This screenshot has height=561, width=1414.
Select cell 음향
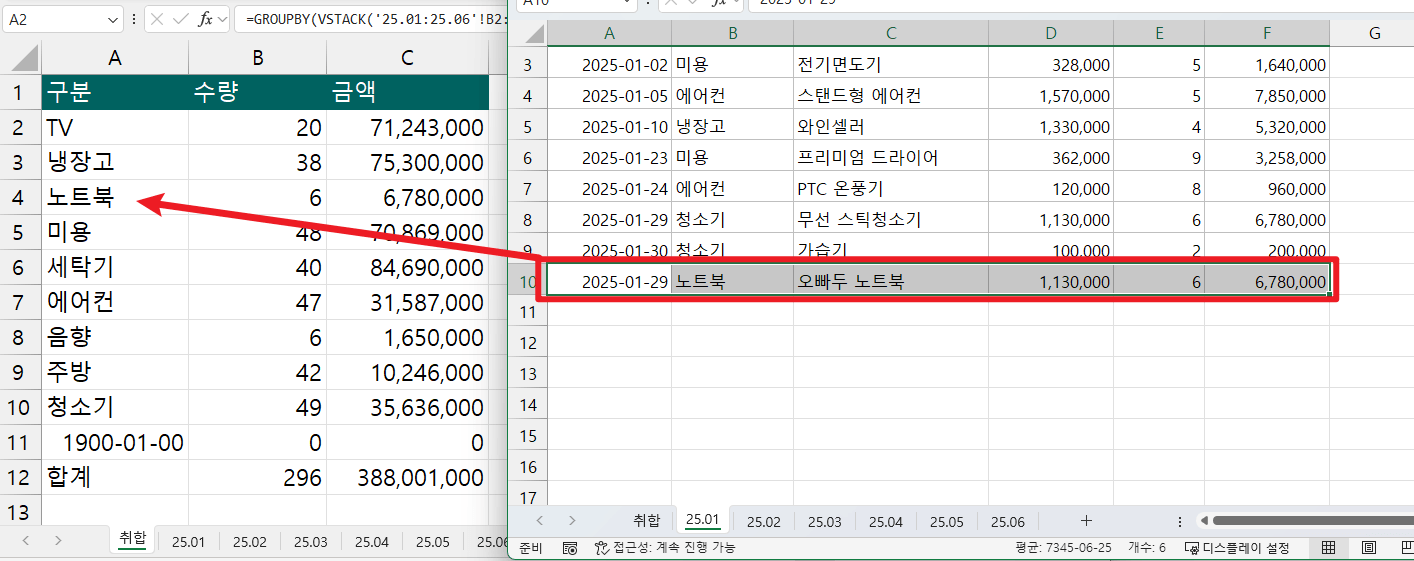point(115,338)
